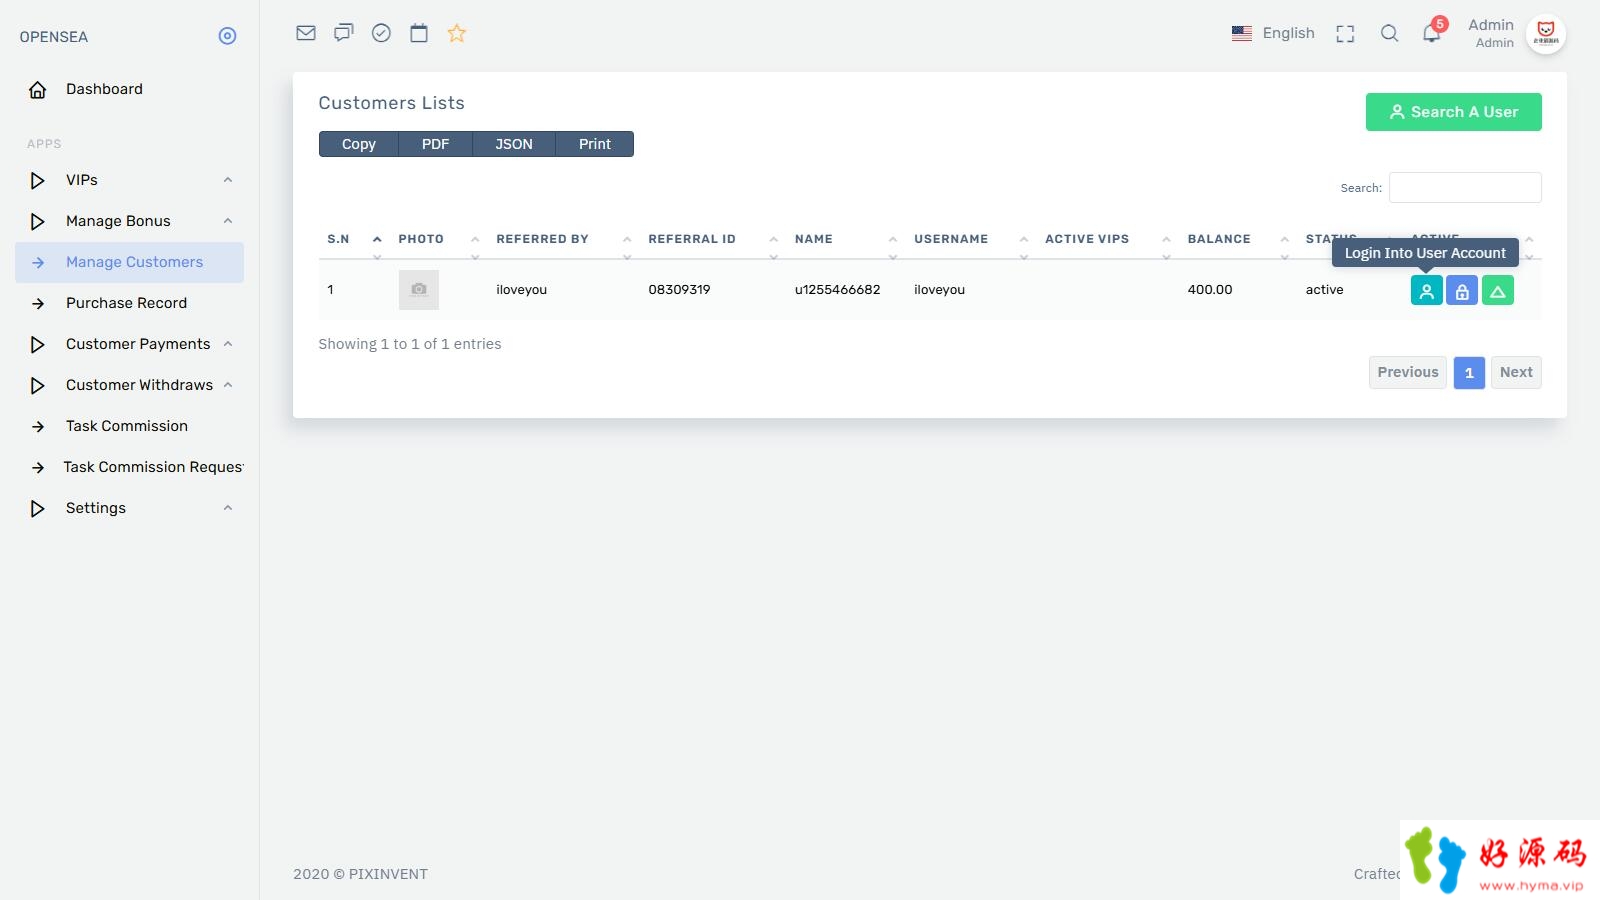
Task: Open the search magnifier in top bar
Action: (x=1389, y=33)
